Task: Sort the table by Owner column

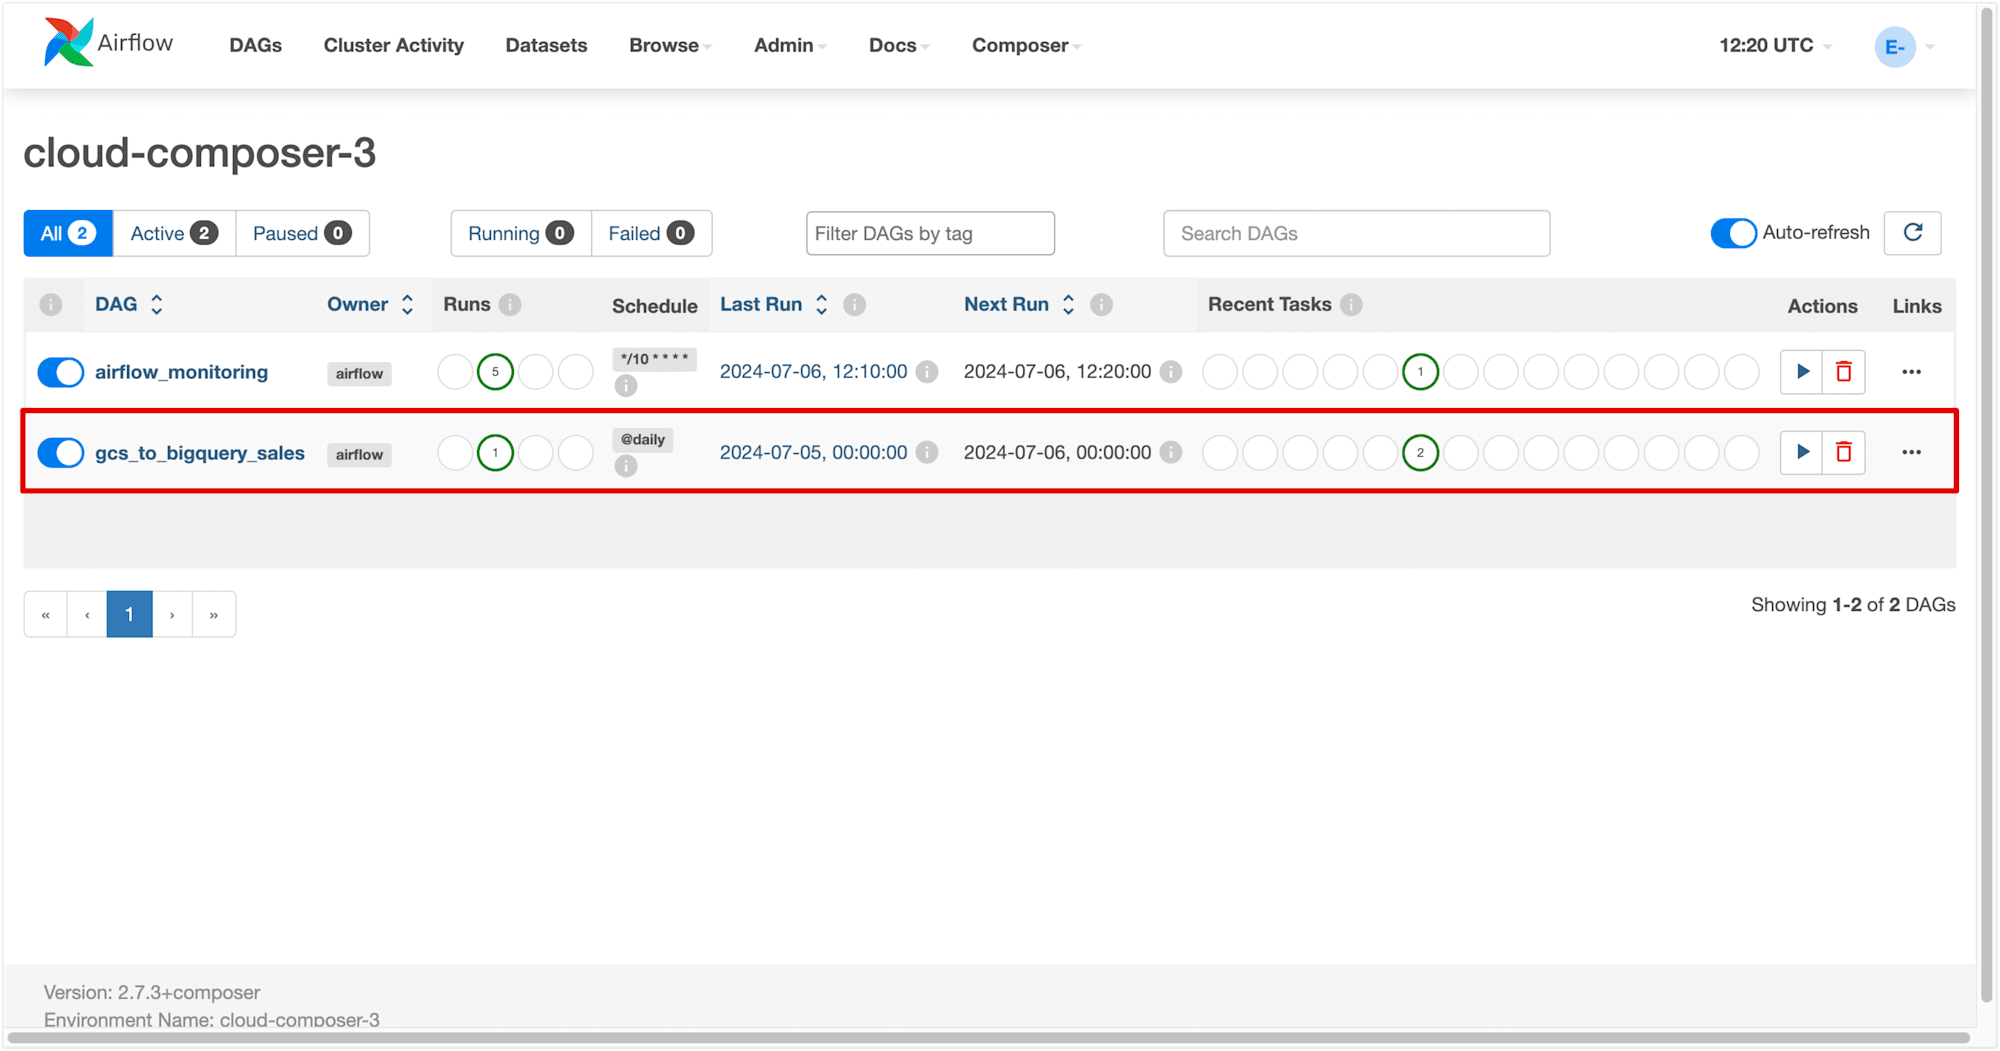Action: [x=370, y=304]
